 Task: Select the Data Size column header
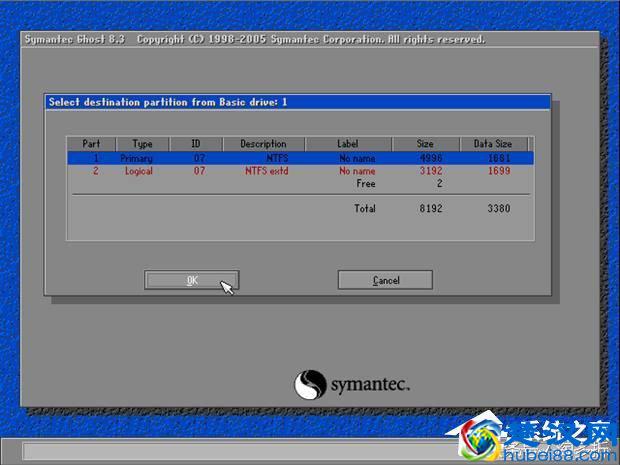[x=492, y=144]
